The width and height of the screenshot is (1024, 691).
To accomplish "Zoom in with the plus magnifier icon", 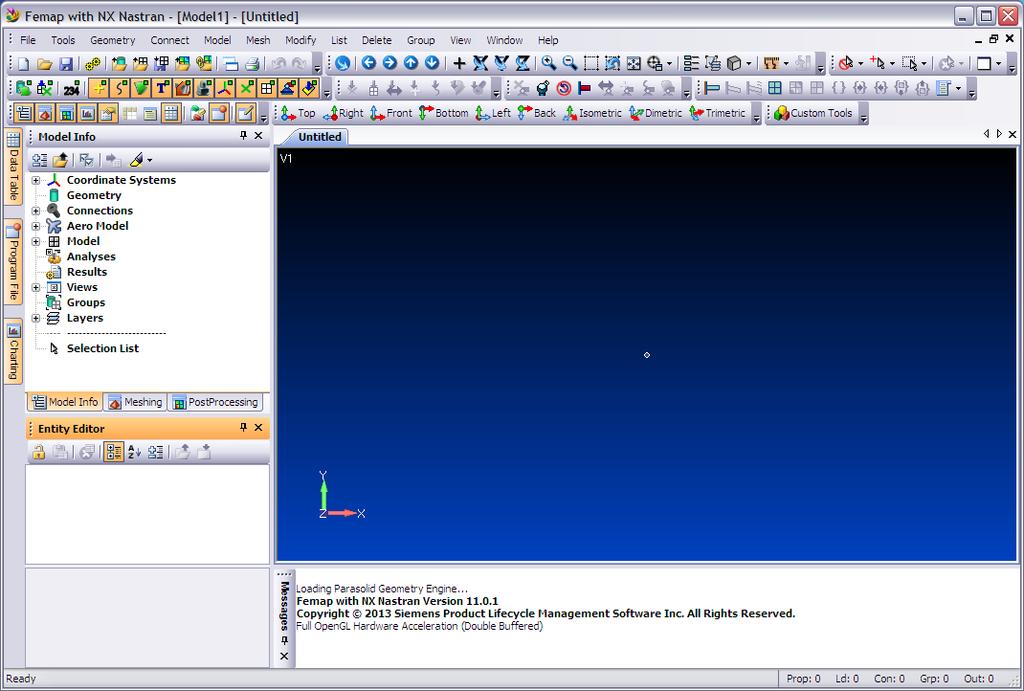I will pos(549,63).
